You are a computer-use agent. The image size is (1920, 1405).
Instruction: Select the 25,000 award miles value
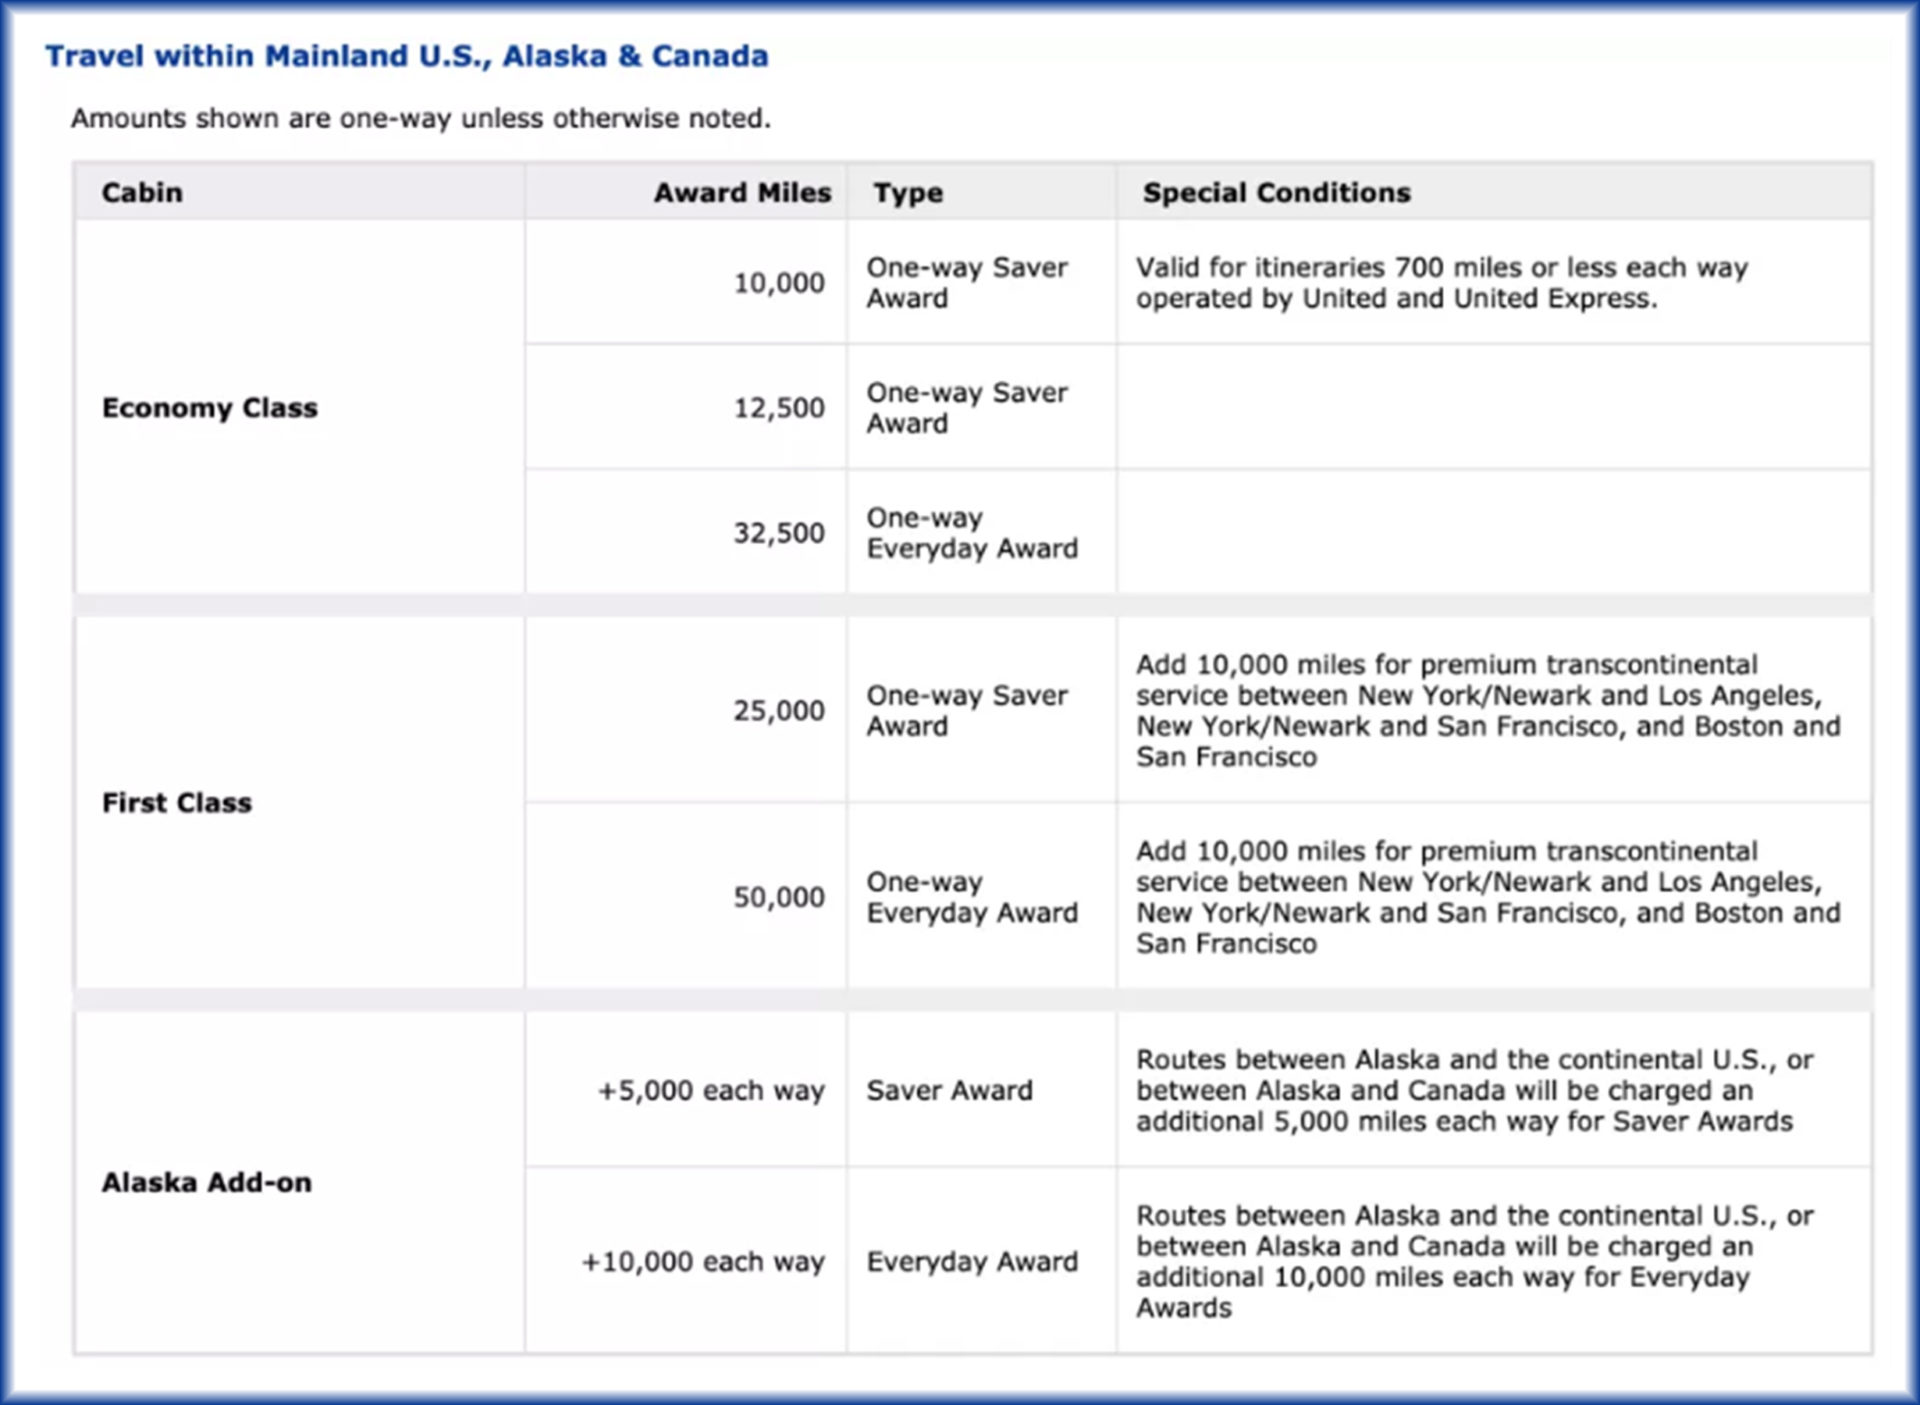click(777, 710)
